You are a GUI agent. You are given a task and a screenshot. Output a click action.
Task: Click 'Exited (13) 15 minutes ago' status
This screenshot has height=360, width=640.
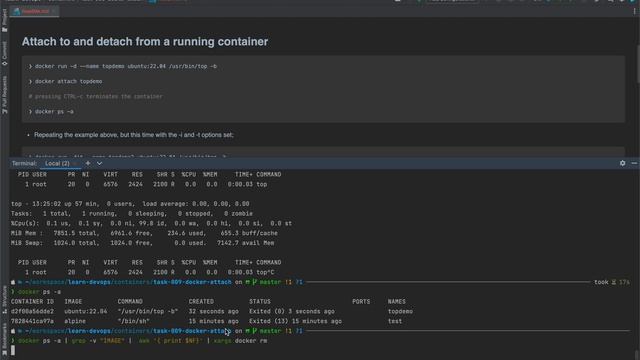pos(296,321)
